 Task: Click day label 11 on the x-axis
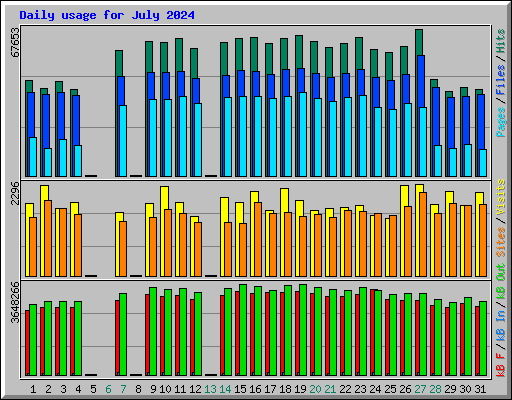[x=180, y=389]
